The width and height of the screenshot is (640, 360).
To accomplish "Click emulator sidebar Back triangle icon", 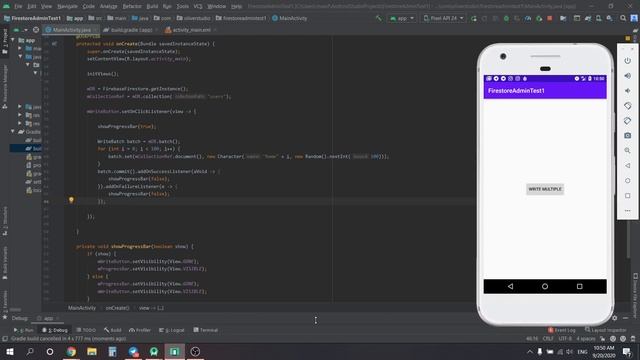I will [x=627, y=166].
